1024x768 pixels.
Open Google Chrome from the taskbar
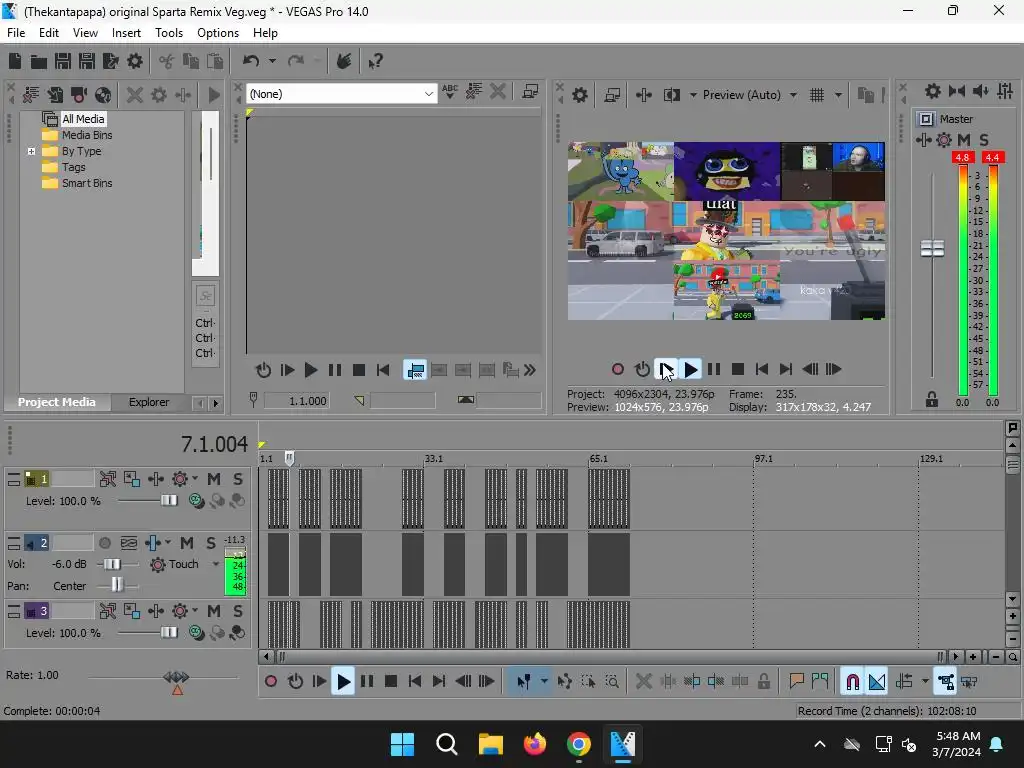(579, 744)
